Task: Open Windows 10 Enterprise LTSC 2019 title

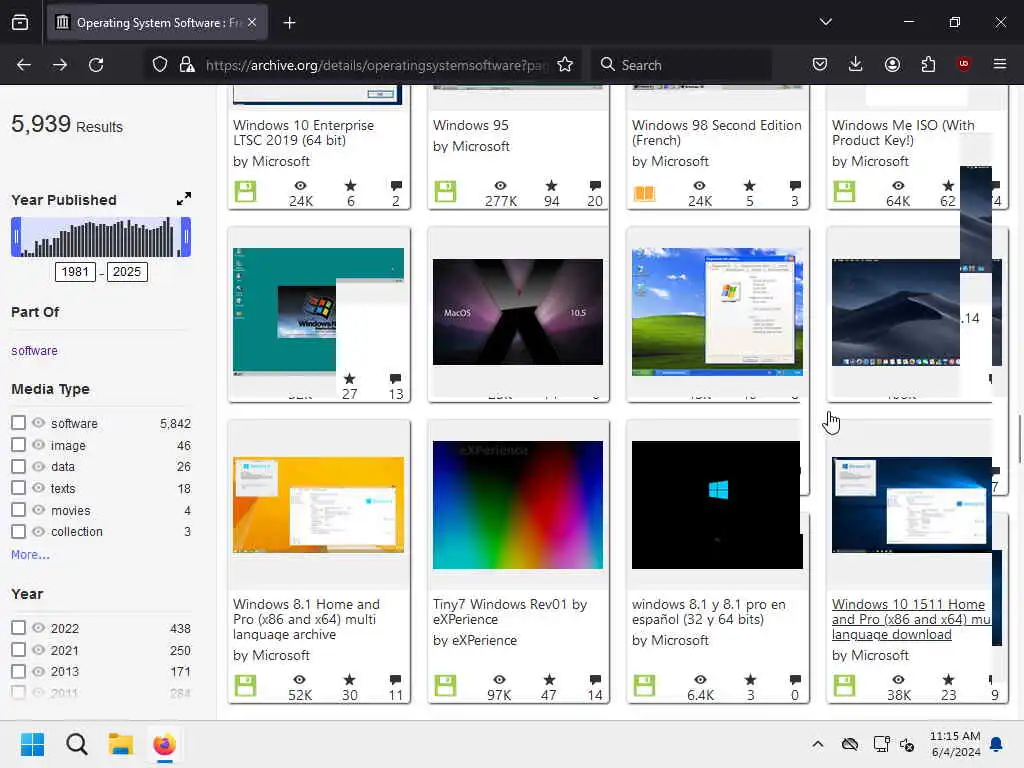Action: [x=303, y=133]
